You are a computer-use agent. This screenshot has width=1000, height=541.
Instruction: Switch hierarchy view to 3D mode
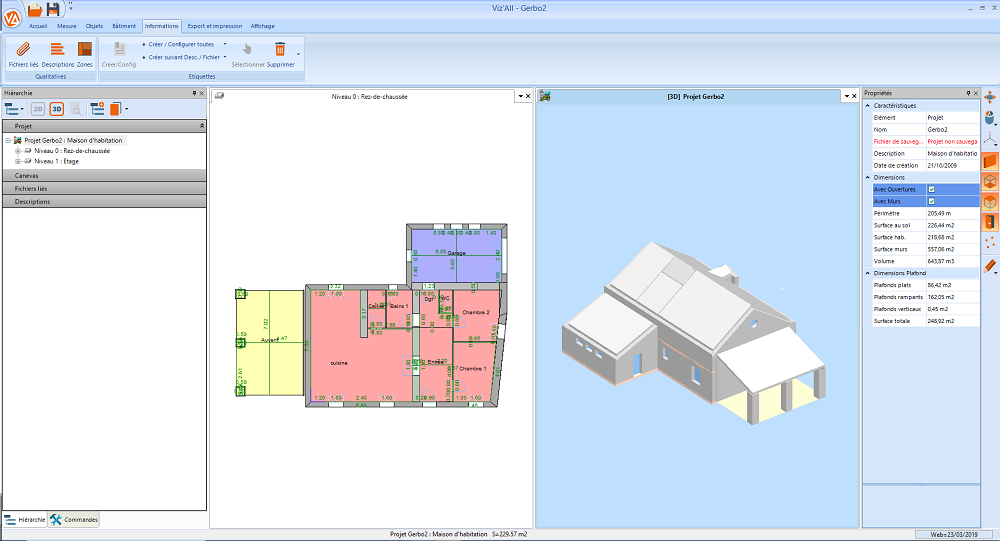(57, 109)
